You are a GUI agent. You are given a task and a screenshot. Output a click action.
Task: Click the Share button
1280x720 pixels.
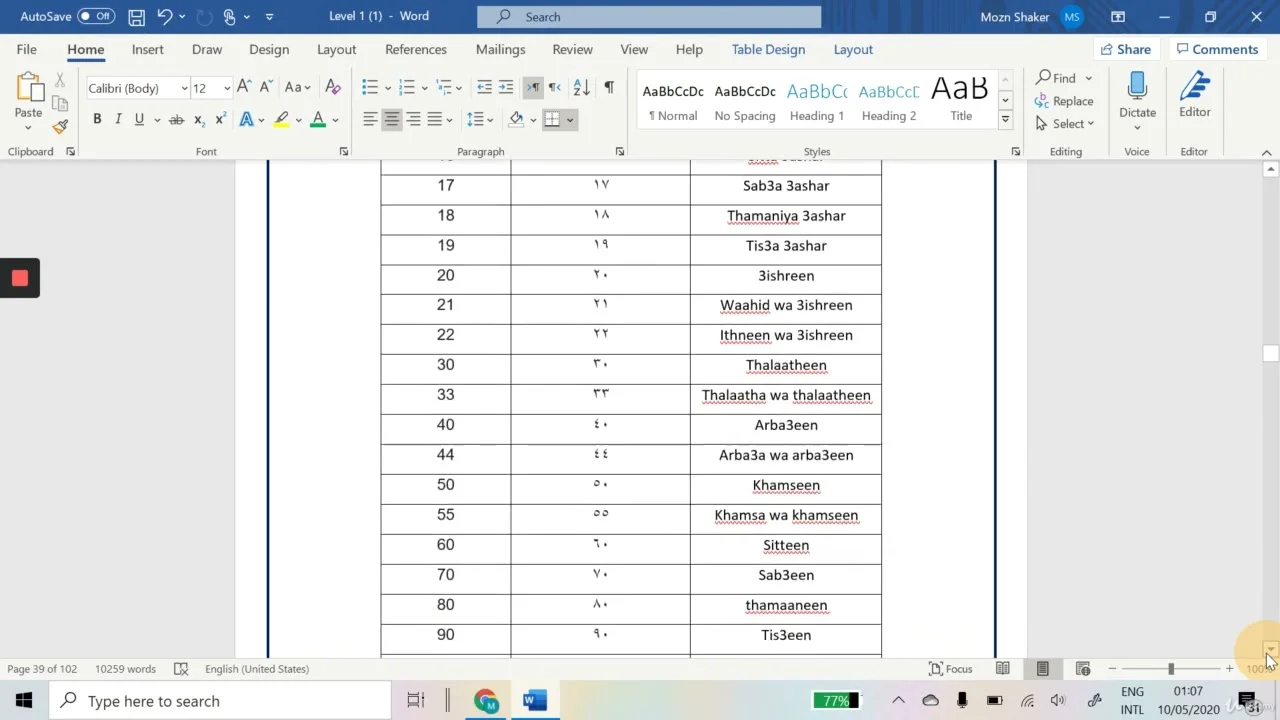tap(1125, 49)
